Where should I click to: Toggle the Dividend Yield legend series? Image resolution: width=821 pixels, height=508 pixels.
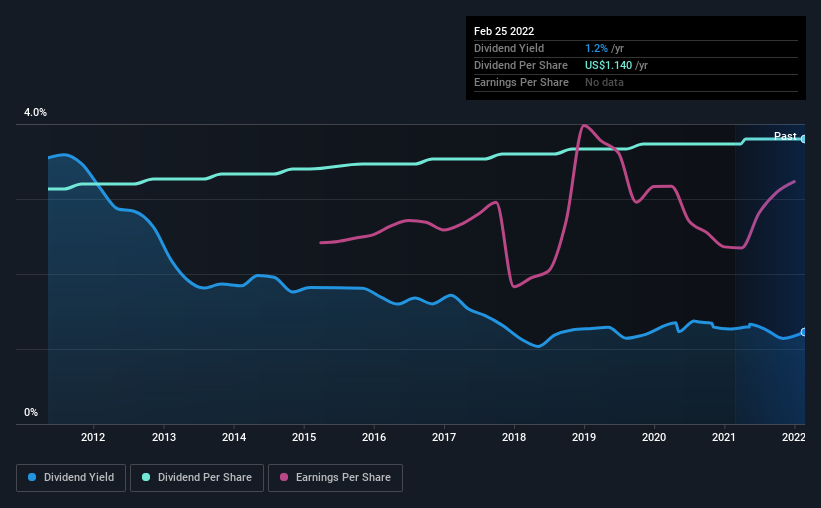[72, 478]
